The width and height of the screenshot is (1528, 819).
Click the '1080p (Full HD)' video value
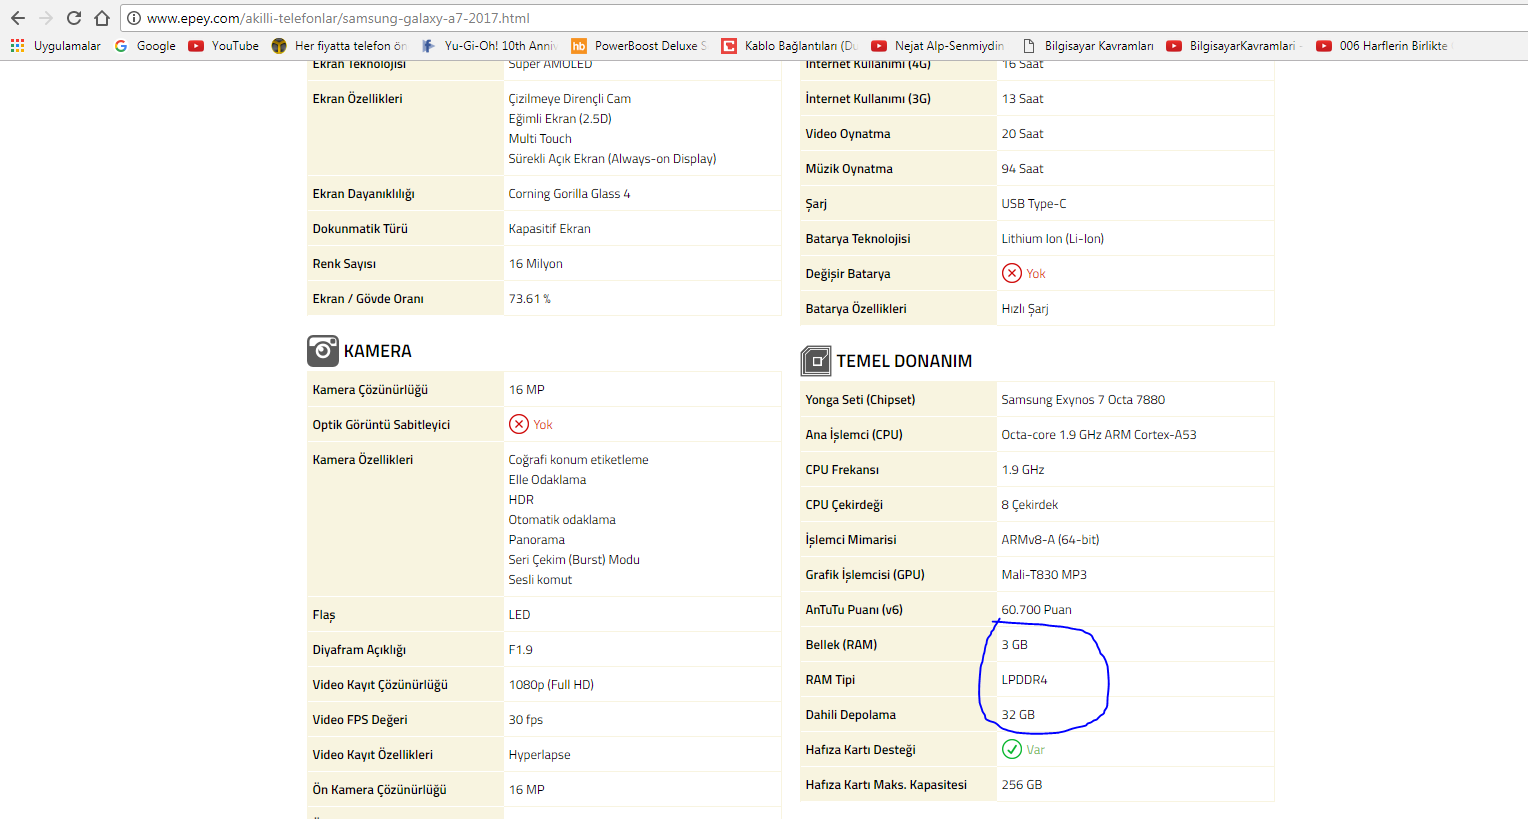point(551,685)
